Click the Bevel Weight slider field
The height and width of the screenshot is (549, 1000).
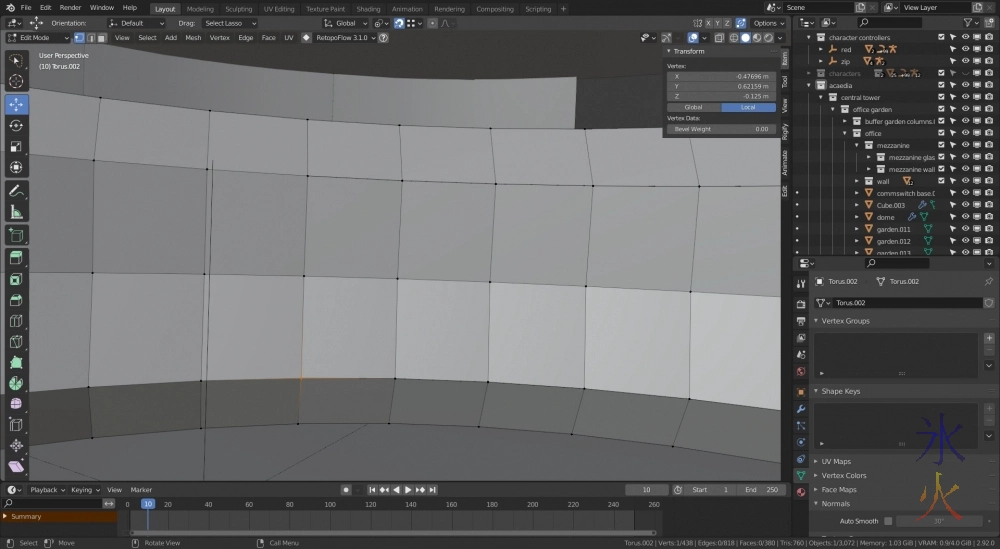click(721, 129)
